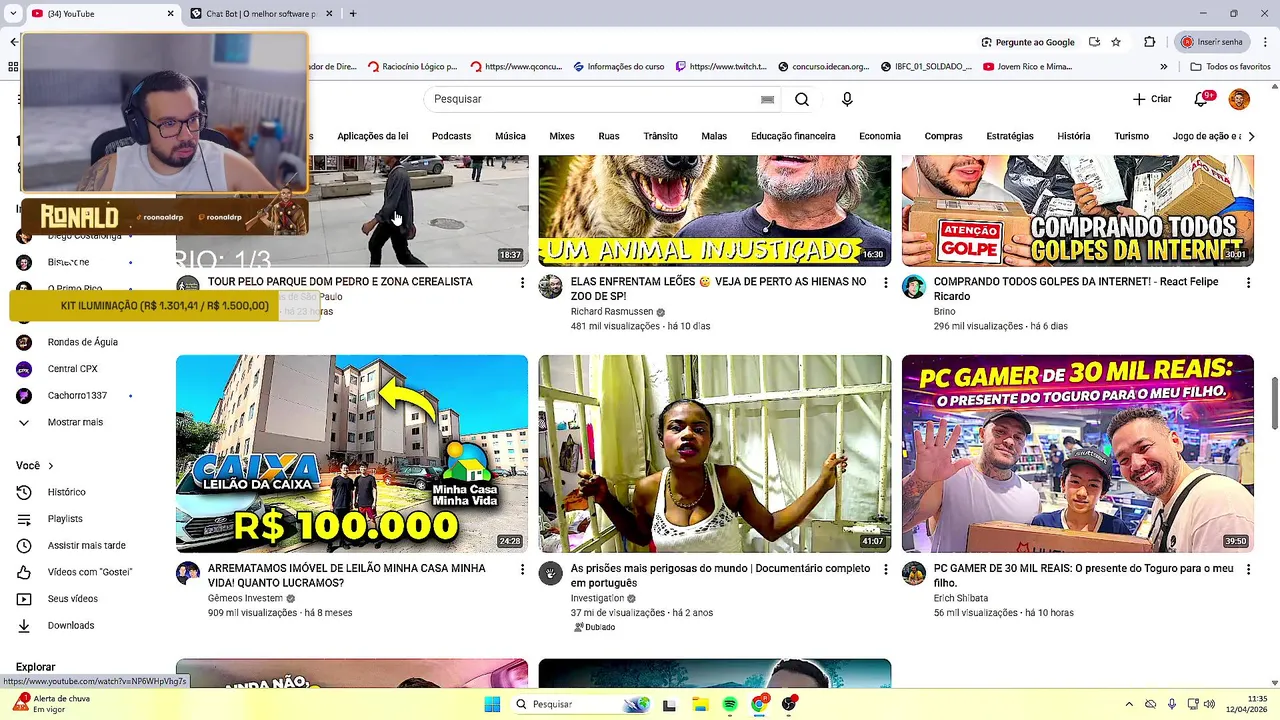Open options for ELAS ENFRENTAM LEÕES video
1280x720 pixels.
(885, 283)
